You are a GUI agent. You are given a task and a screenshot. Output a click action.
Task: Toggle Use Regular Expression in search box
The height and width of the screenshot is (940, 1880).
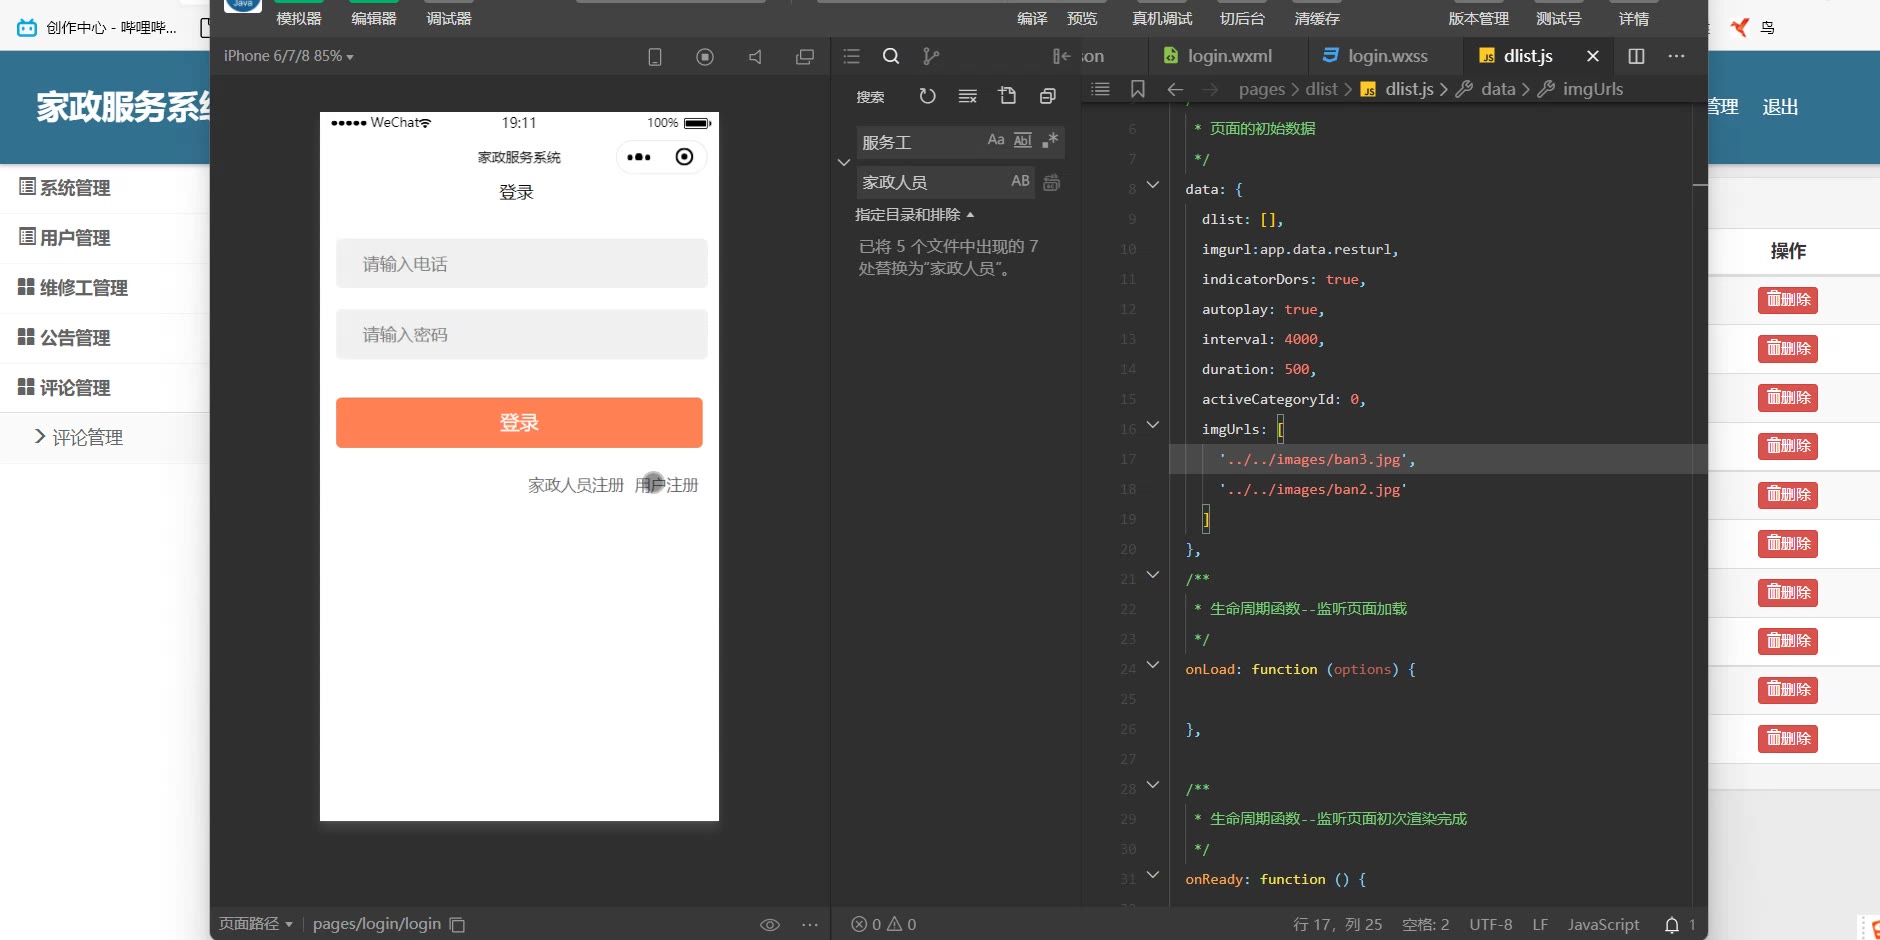(1050, 140)
